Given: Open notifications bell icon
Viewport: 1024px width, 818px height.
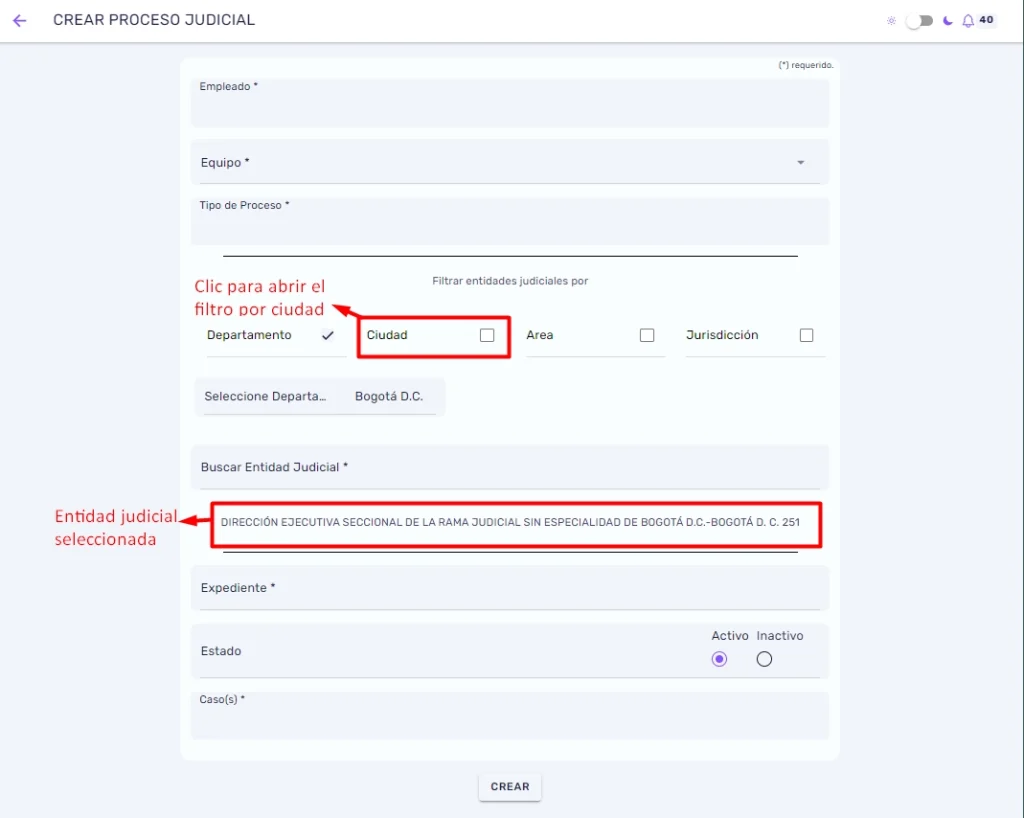Looking at the screenshot, I should click(x=968, y=21).
